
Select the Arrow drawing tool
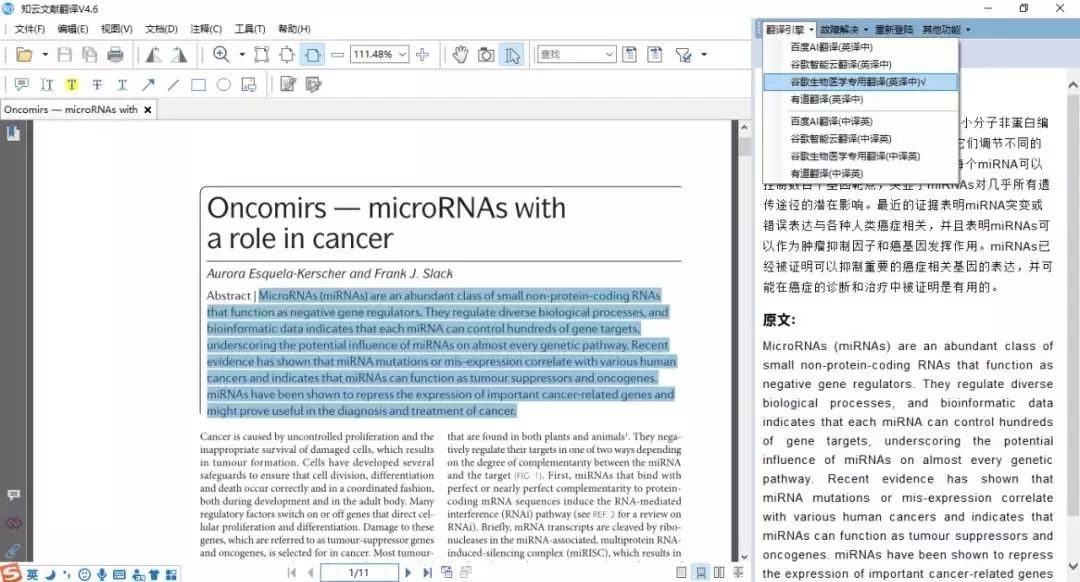pos(148,85)
